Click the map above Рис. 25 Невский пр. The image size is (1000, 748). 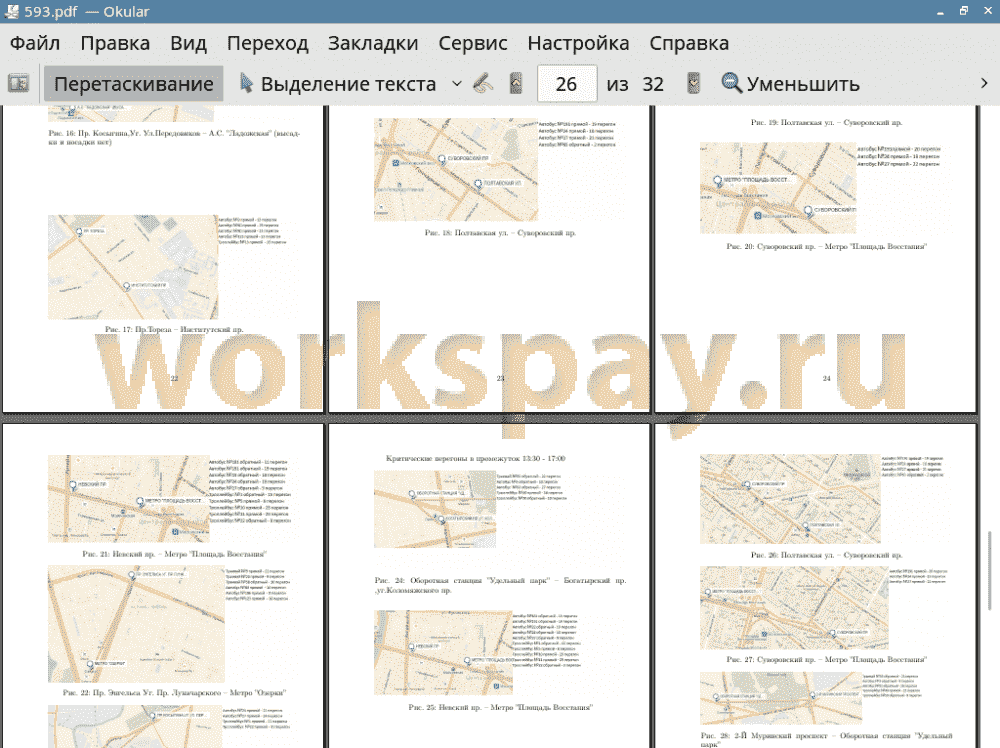(443, 652)
